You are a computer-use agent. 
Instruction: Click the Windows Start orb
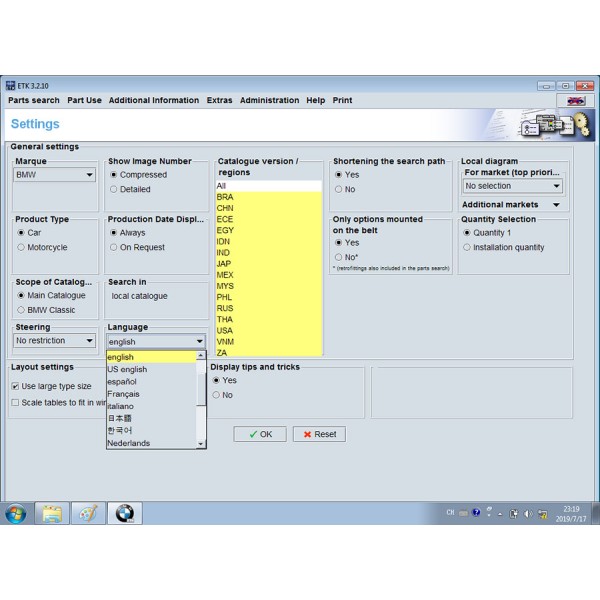click(16, 514)
